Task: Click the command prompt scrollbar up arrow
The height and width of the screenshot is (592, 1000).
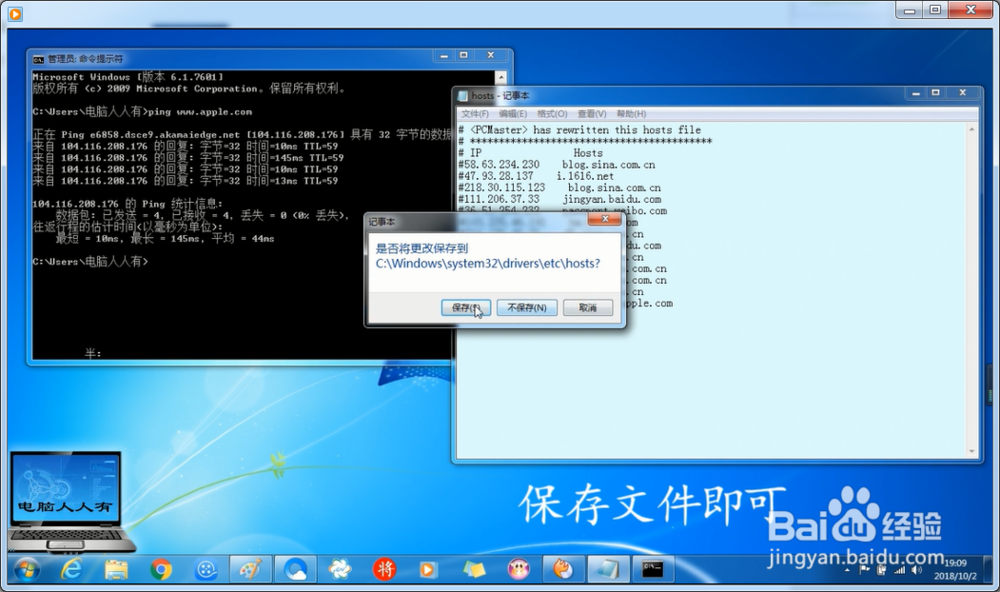Action: (501, 78)
